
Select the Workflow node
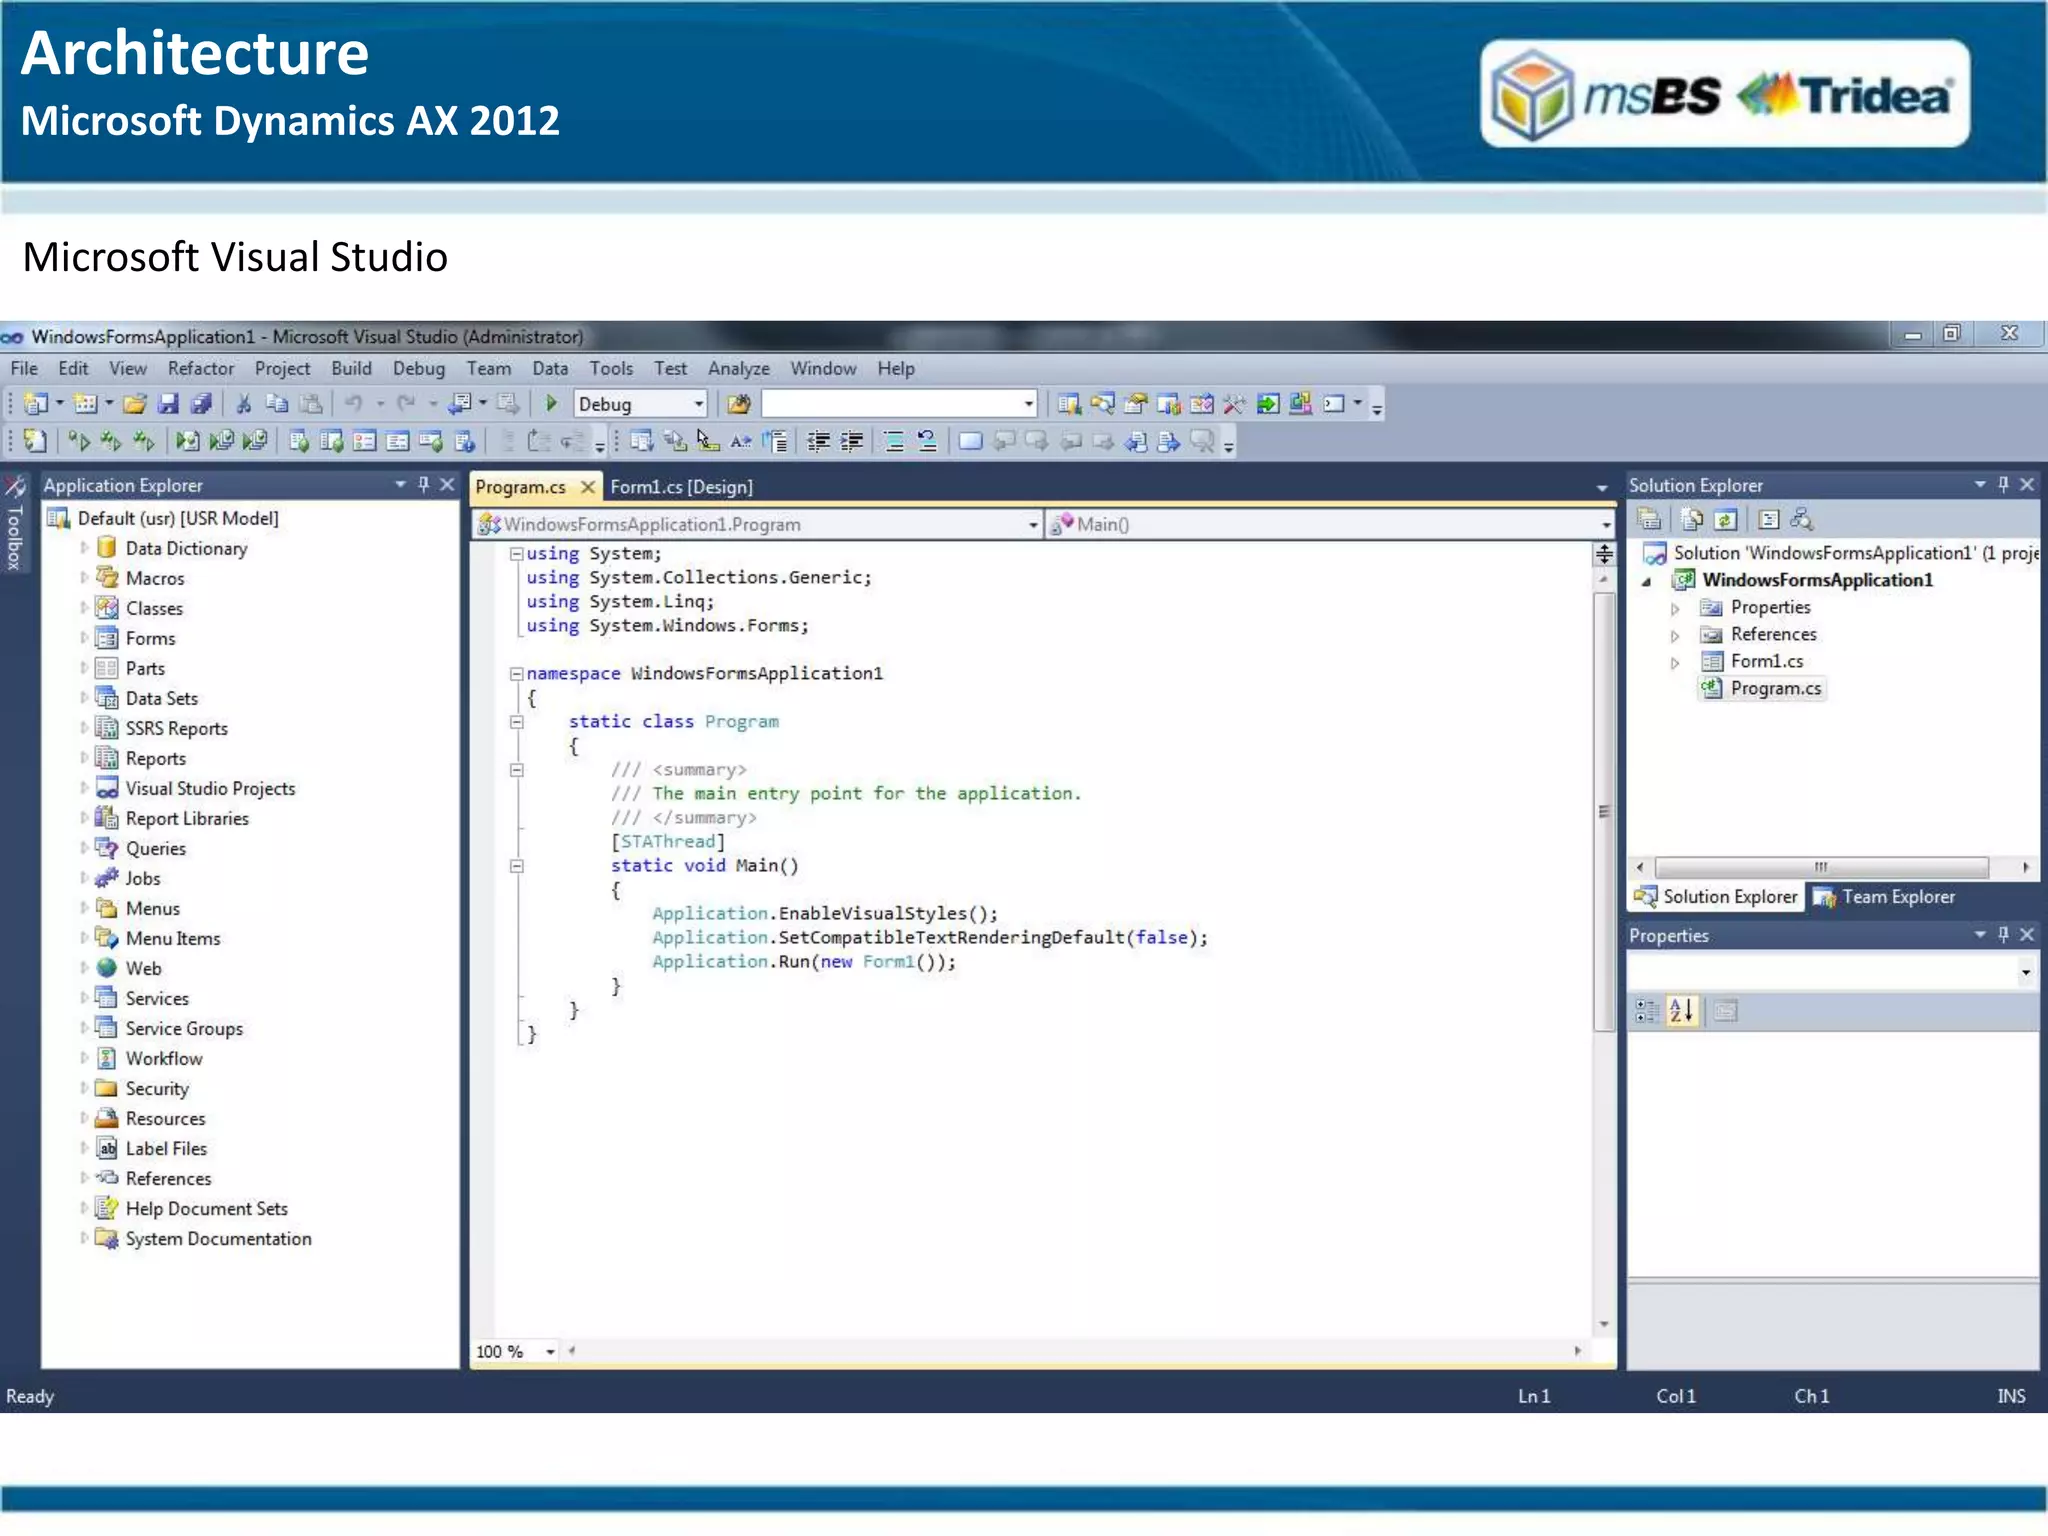click(164, 1058)
